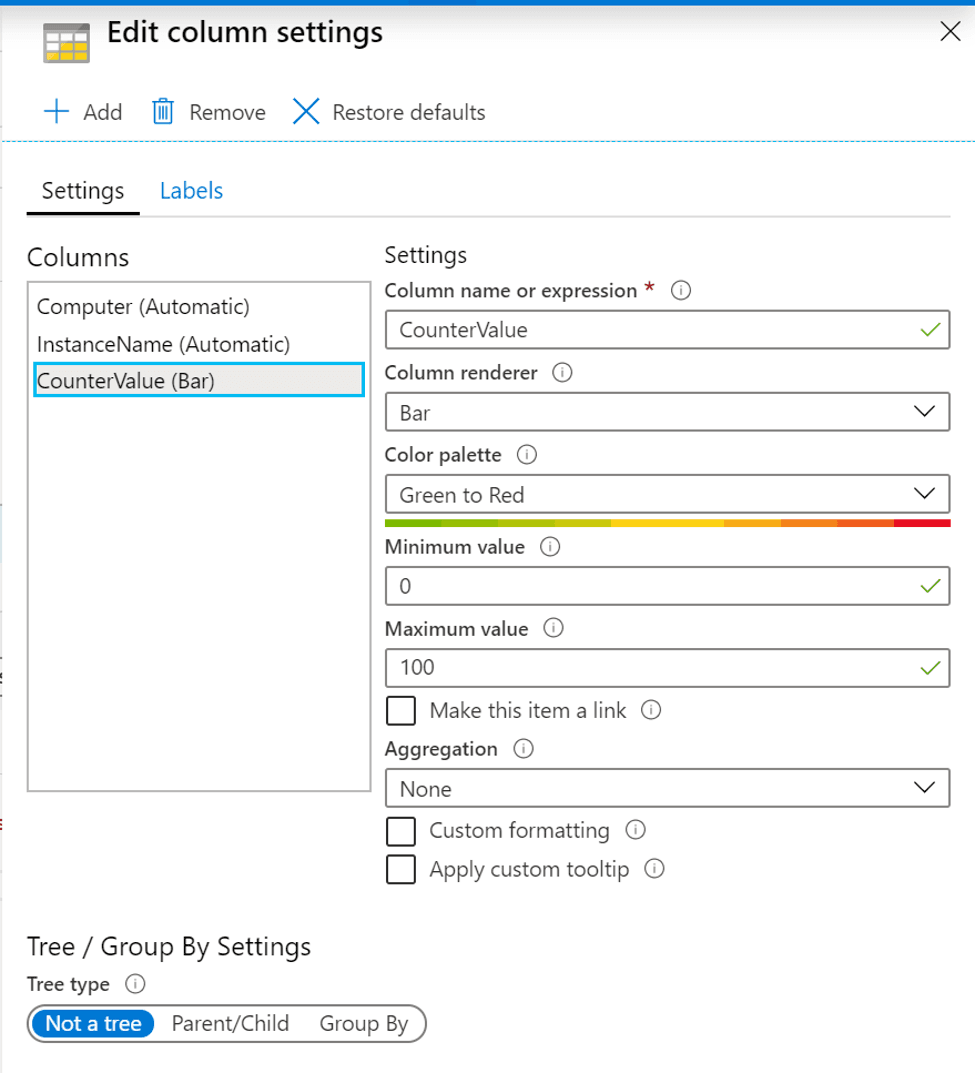Click info icon next to Color palette
The height and width of the screenshot is (1073, 975).
click(527, 455)
